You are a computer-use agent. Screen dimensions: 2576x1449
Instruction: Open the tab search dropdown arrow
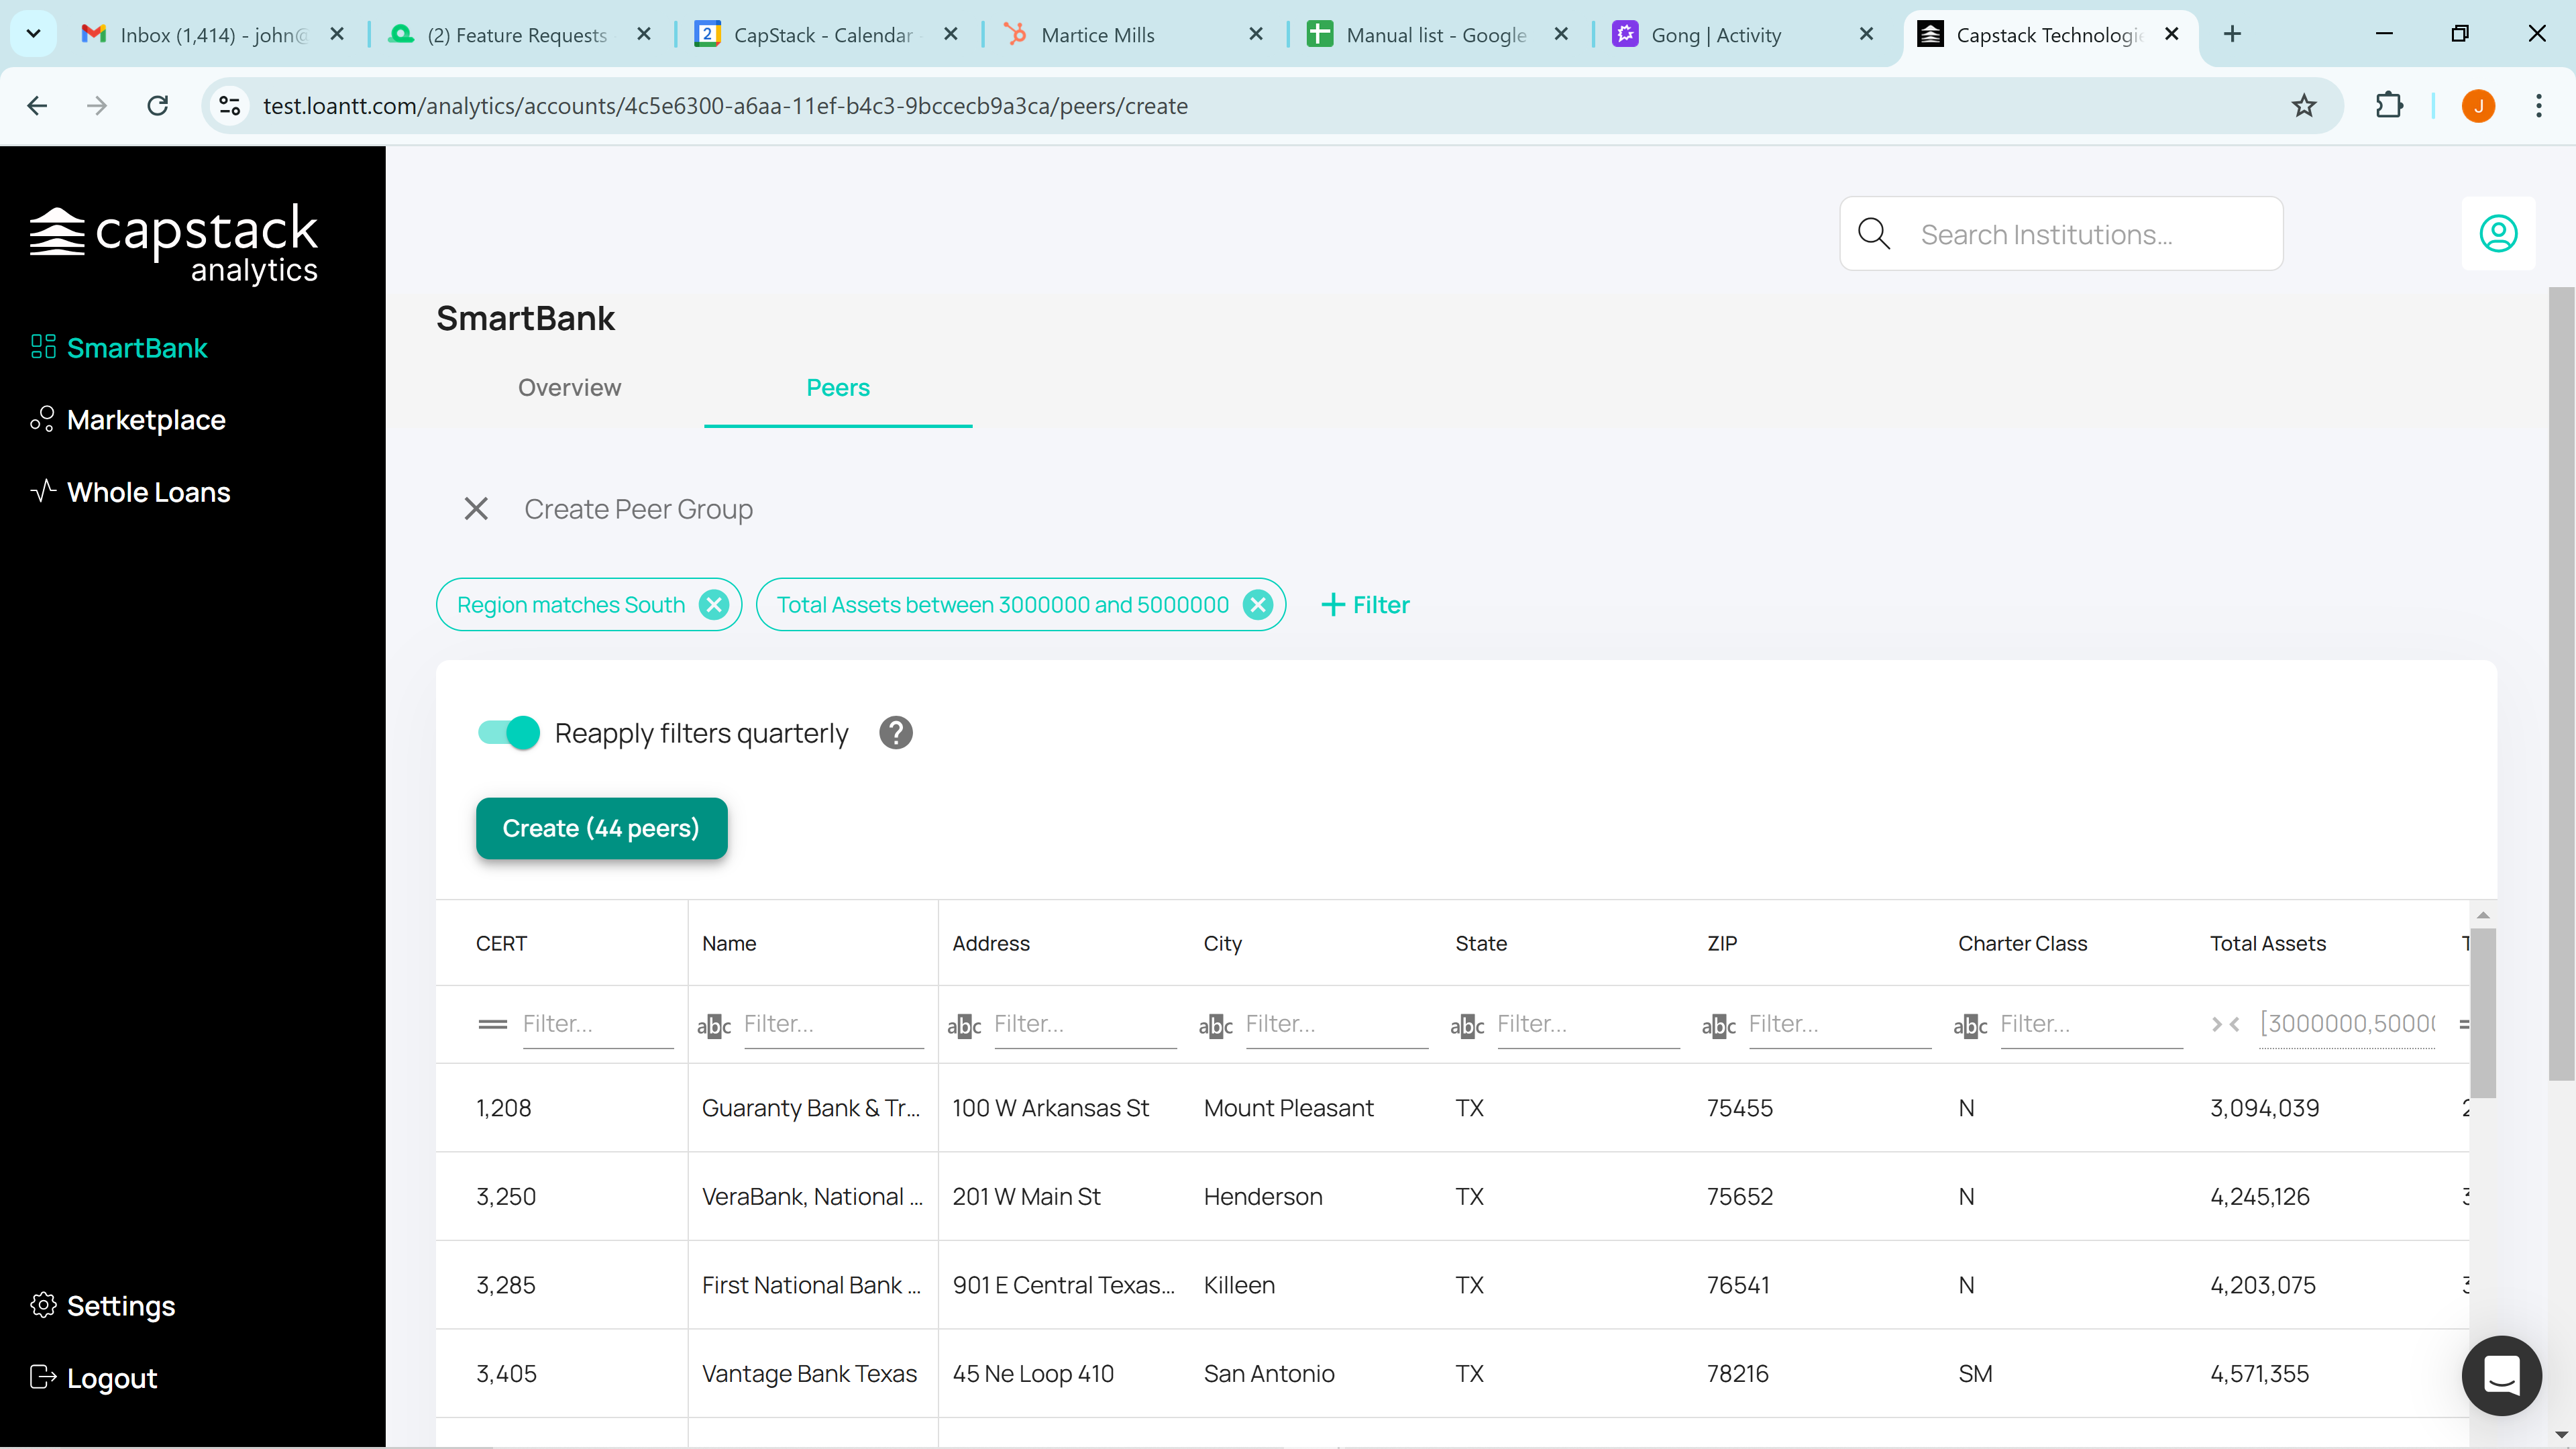point(33,34)
